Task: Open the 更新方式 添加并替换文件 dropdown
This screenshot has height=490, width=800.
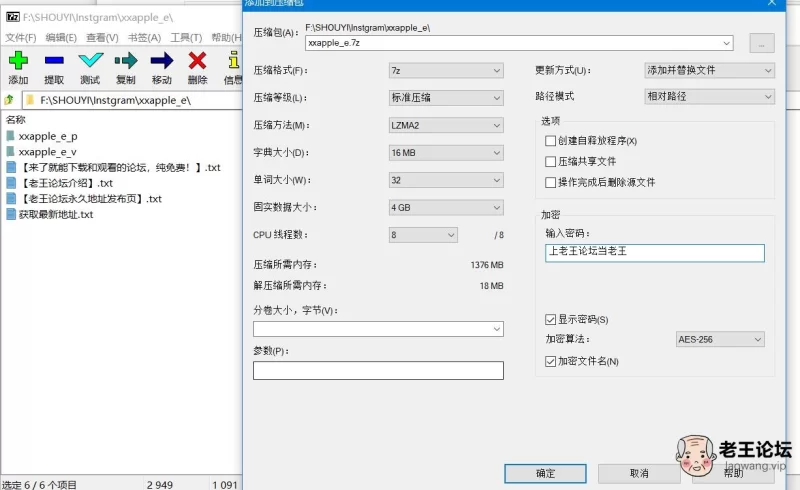Action: (x=710, y=70)
